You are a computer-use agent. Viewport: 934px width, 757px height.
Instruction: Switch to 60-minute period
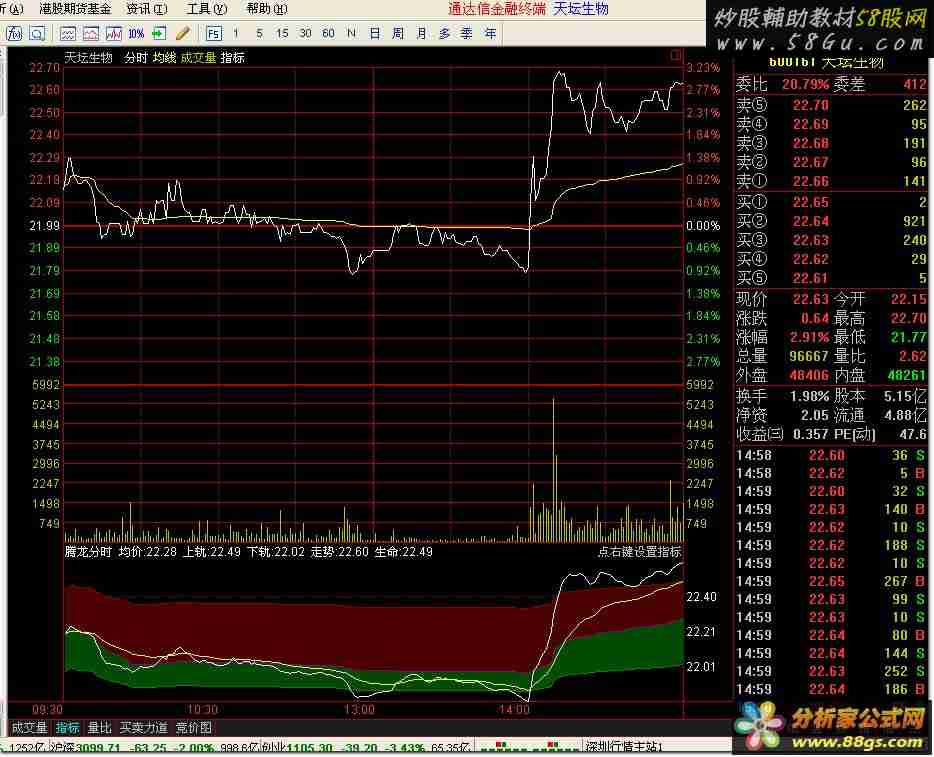[328, 33]
